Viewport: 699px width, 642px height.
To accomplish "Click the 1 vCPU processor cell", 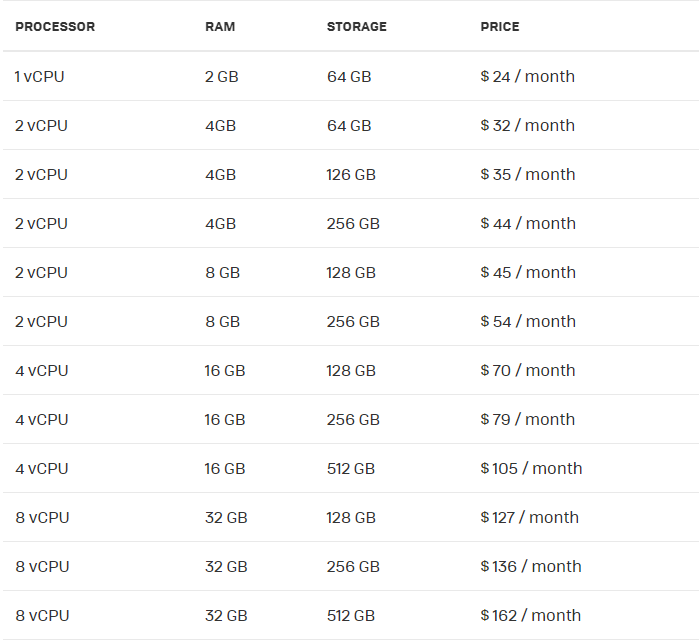I will pos(40,76).
